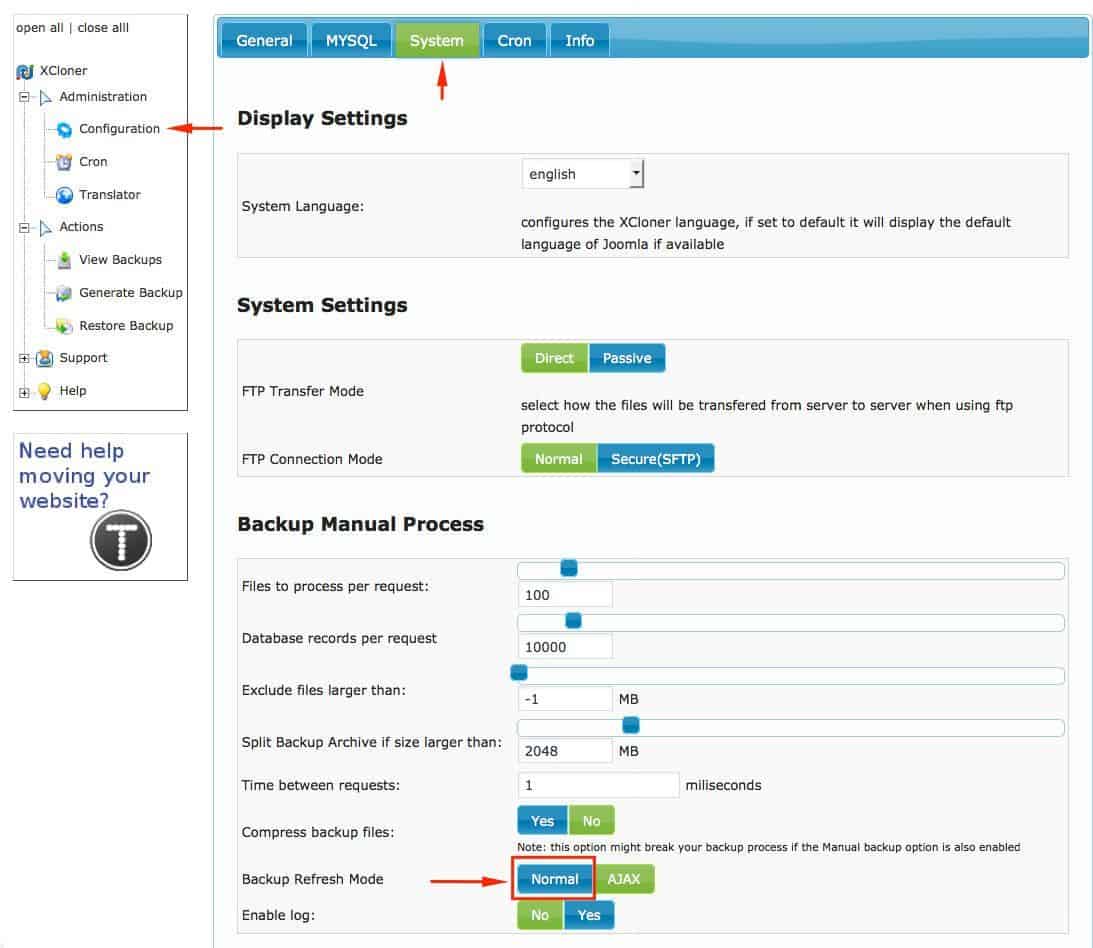Click the Support tree label
Screen dimensions: 1093x948
[x=84, y=358]
